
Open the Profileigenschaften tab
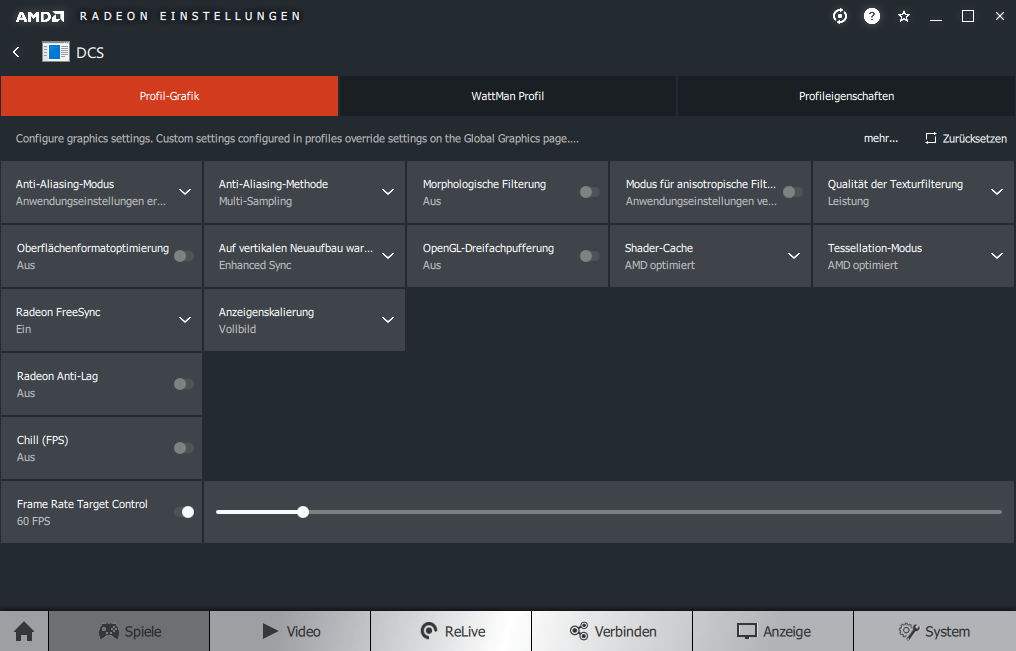(846, 96)
